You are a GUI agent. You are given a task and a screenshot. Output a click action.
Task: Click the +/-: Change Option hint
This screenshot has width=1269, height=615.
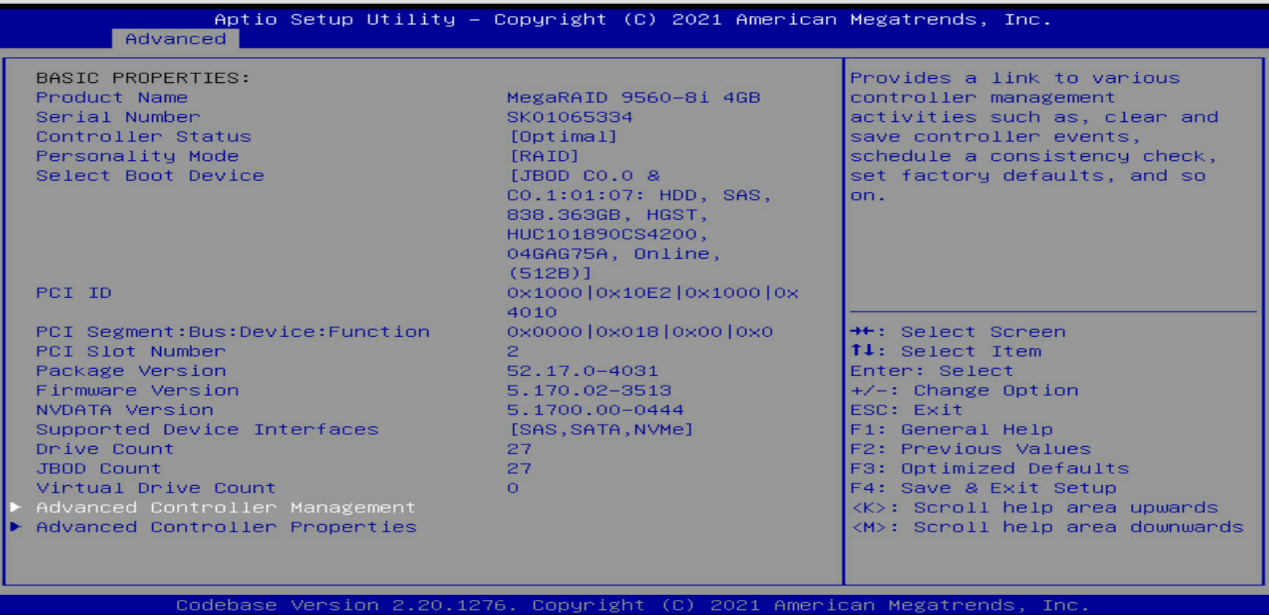click(x=965, y=390)
